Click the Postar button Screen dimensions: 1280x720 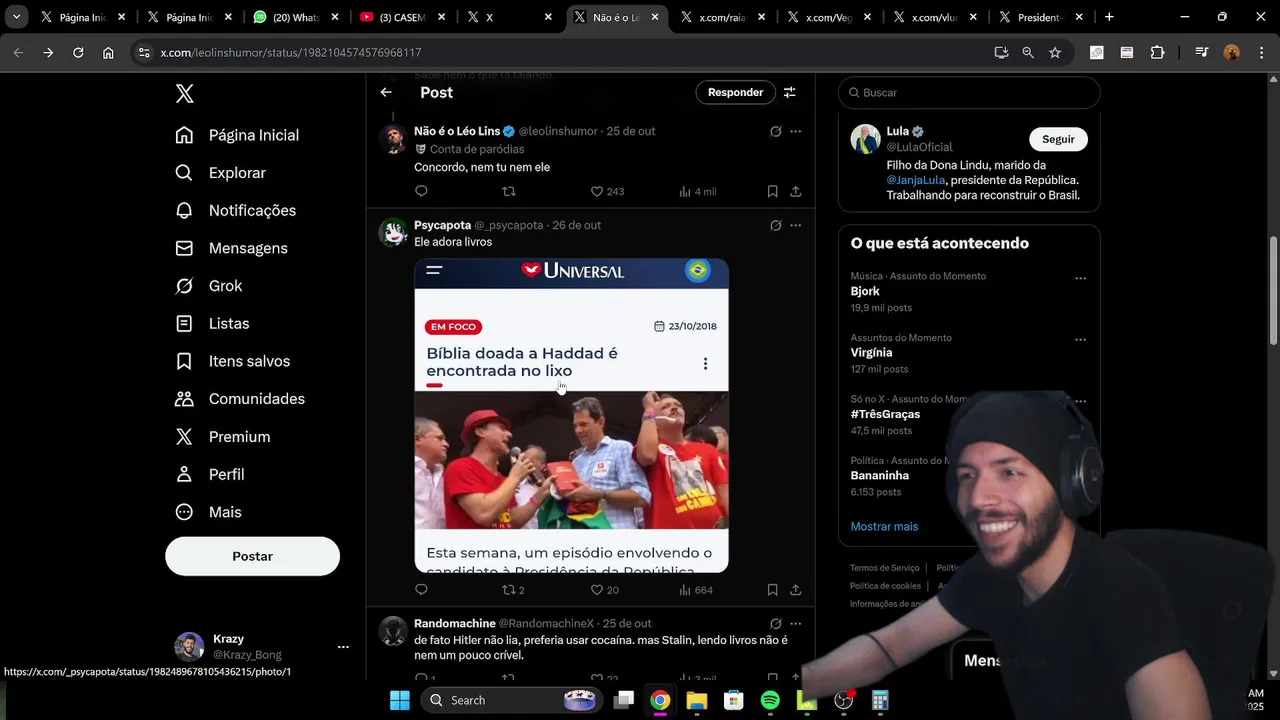pyautogui.click(x=252, y=556)
